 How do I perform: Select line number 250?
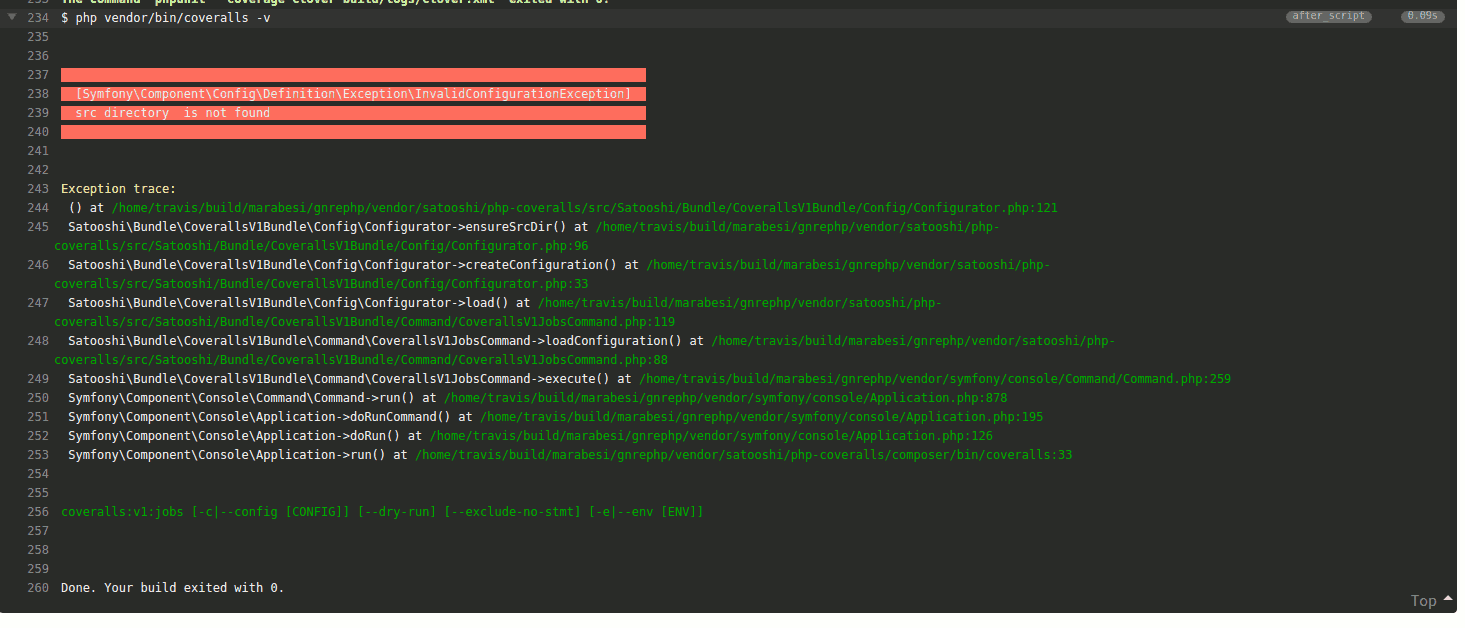39,398
